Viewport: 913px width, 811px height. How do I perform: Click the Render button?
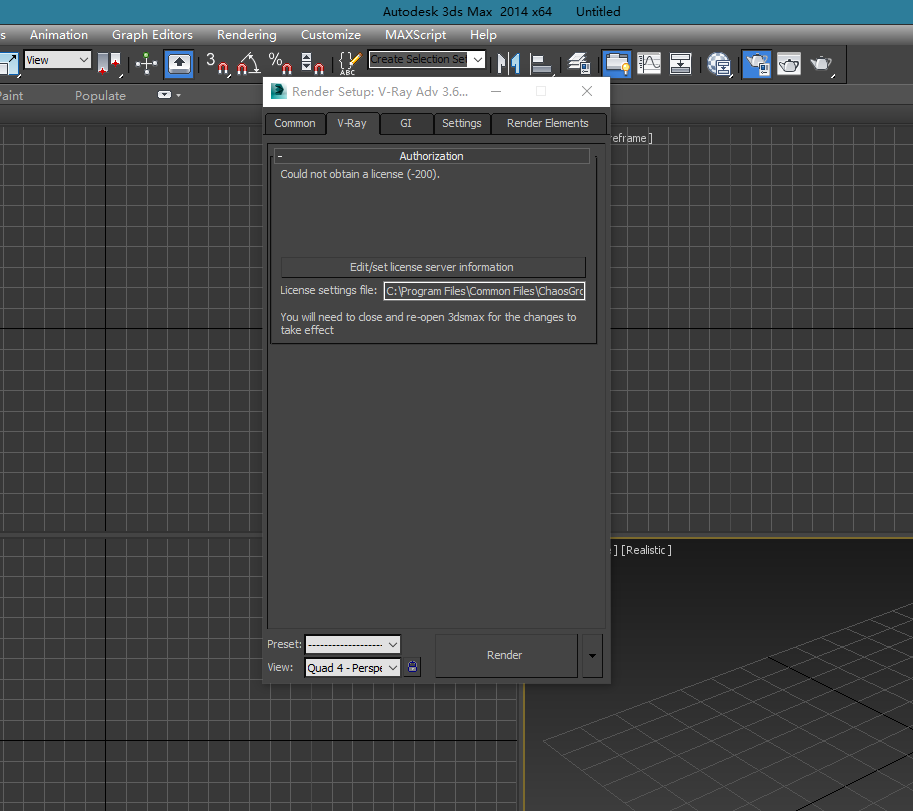(505, 656)
